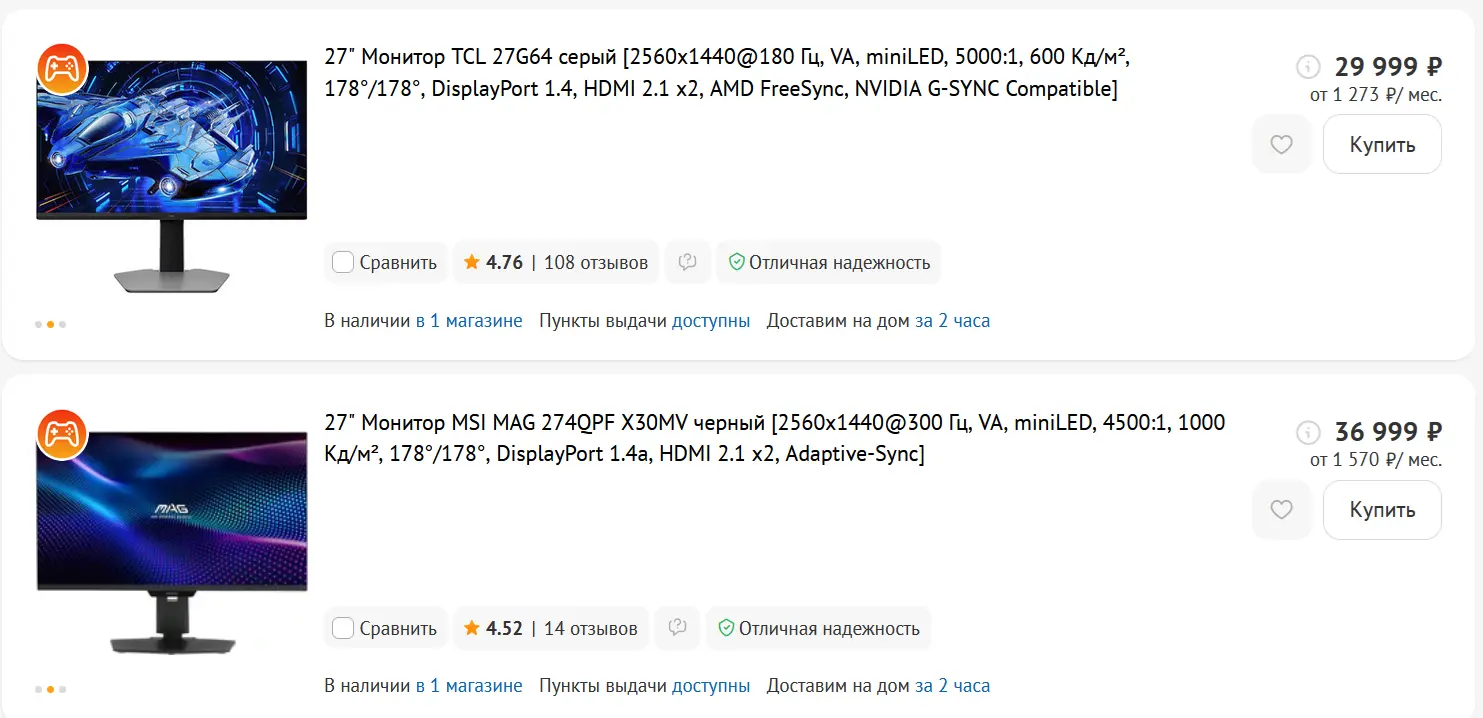
Task: Add the TCL 27G64 to favorites
Action: click(1281, 145)
